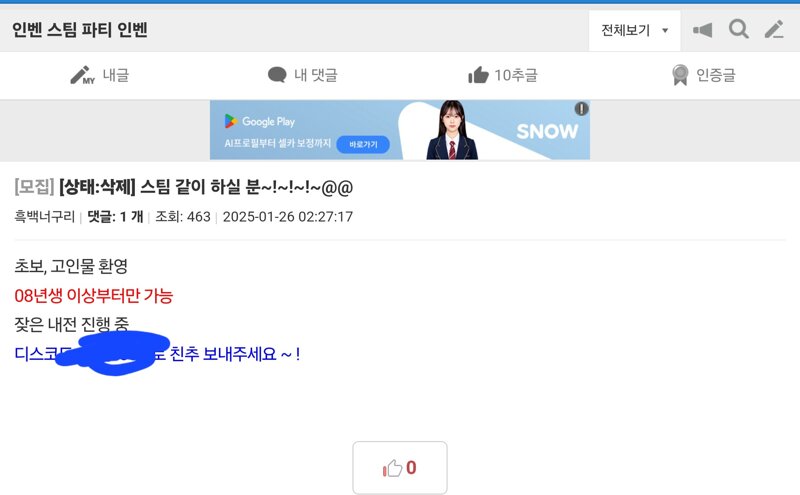The height and width of the screenshot is (495, 800).
Task: Click the ad info icon on banner
Action: click(x=582, y=108)
